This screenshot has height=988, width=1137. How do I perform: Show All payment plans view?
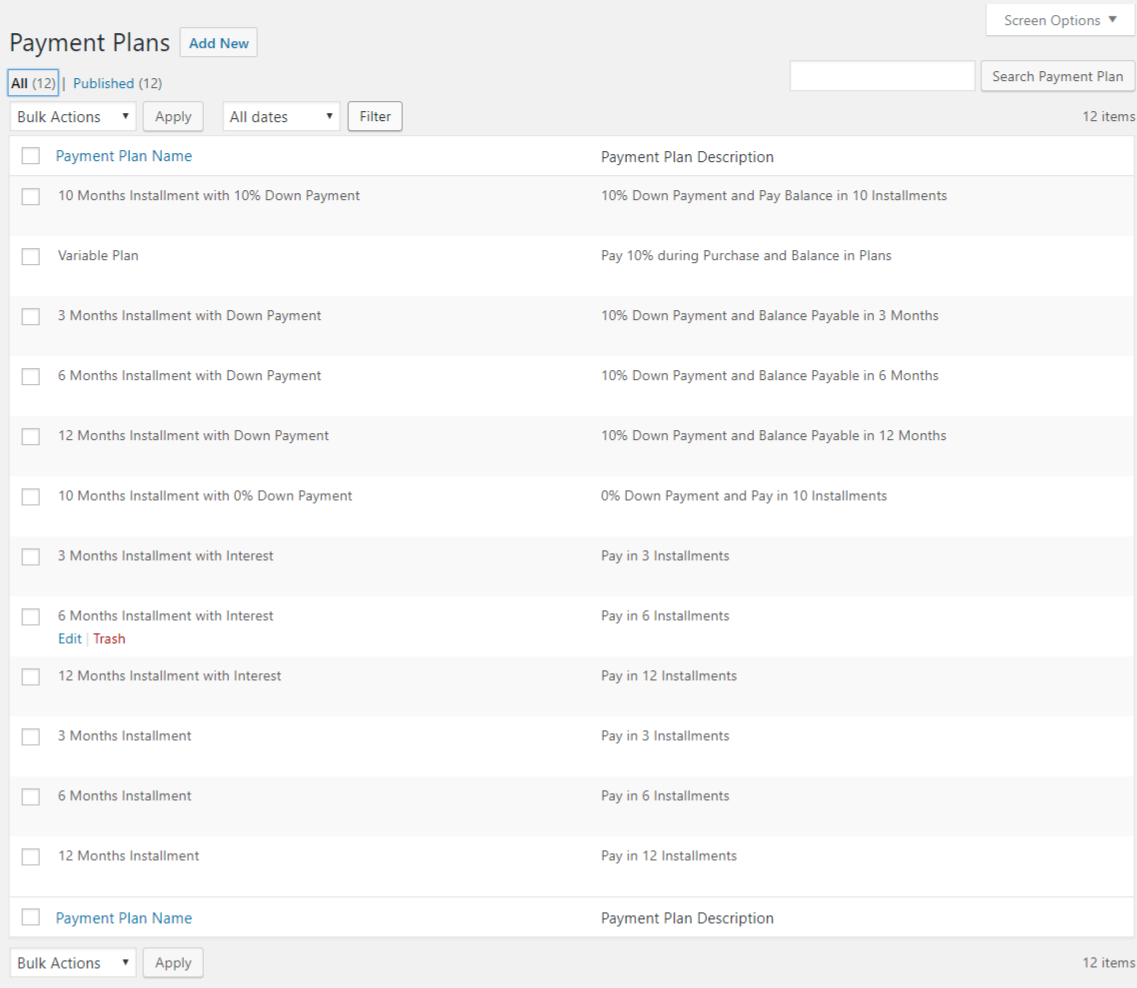pos(33,83)
